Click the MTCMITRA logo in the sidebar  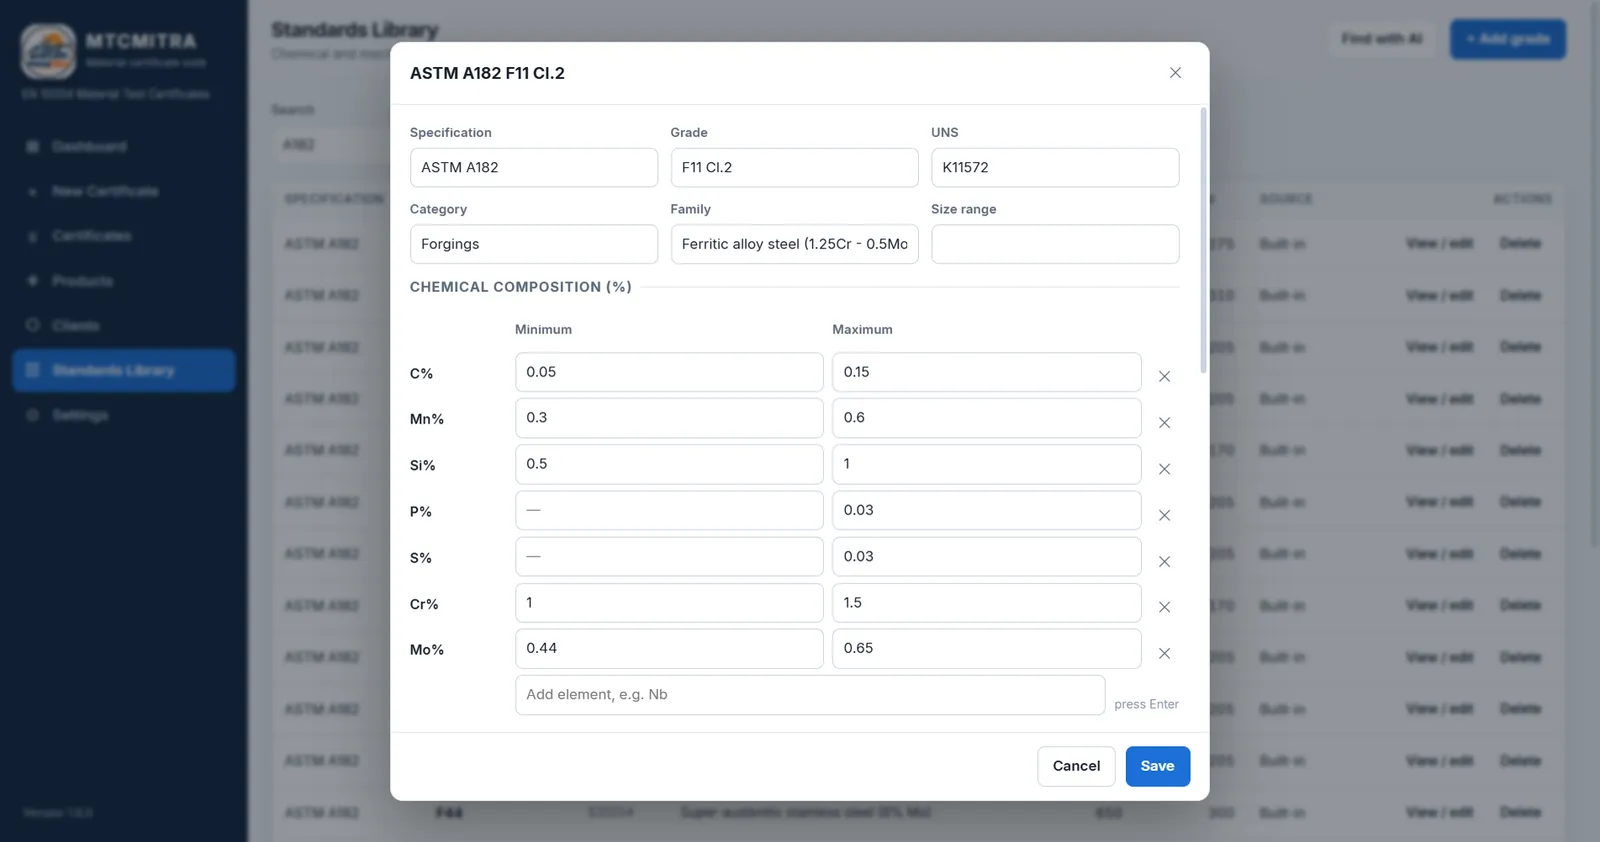[48, 51]
